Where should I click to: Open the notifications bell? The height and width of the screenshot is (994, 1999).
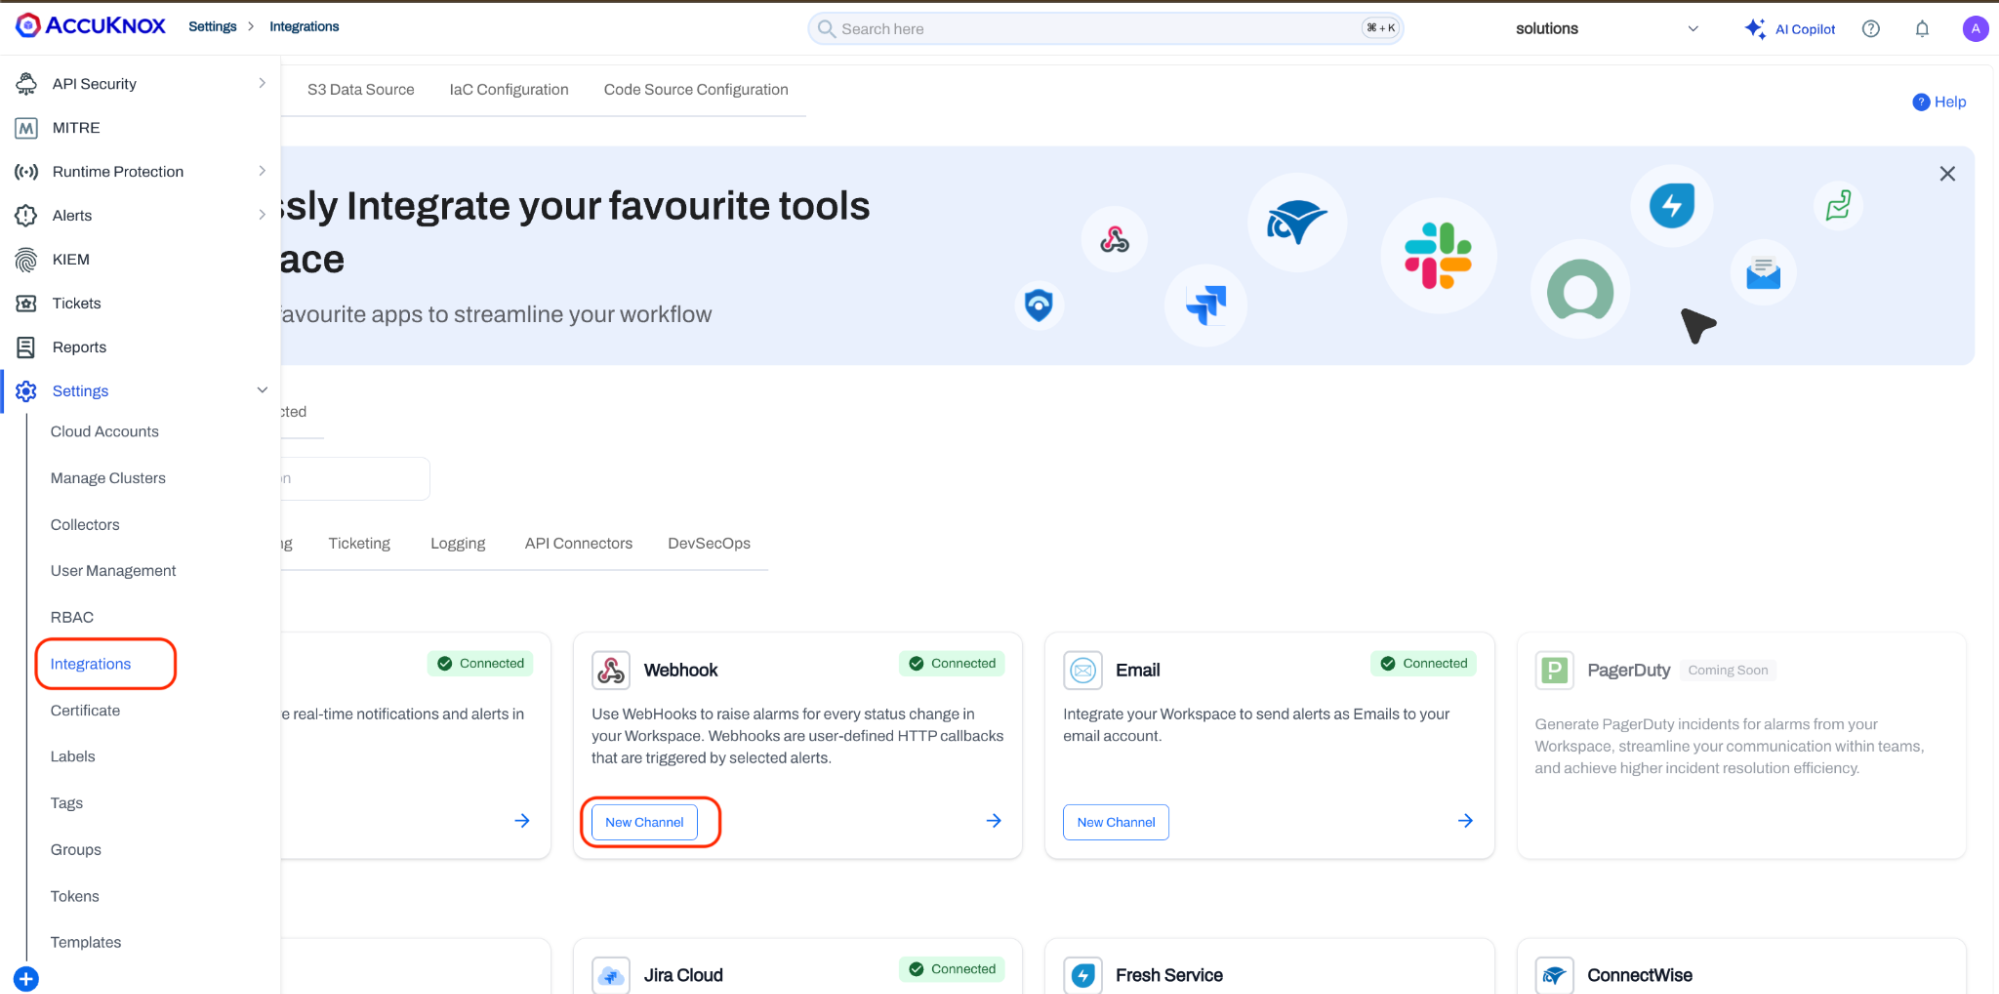[1922, 29]
